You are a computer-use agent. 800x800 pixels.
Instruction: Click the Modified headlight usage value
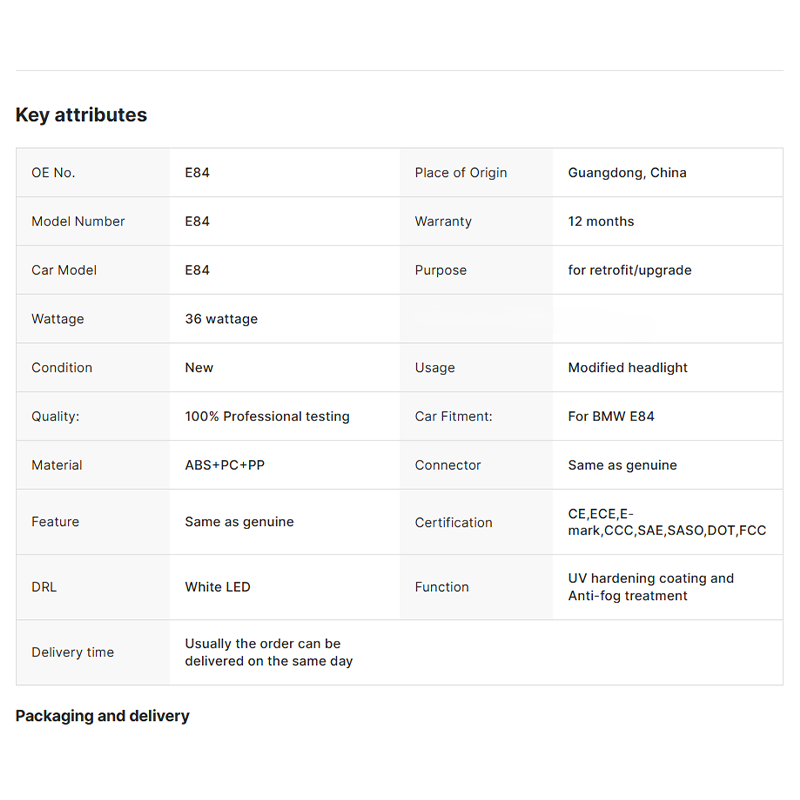tap(628, 367)
